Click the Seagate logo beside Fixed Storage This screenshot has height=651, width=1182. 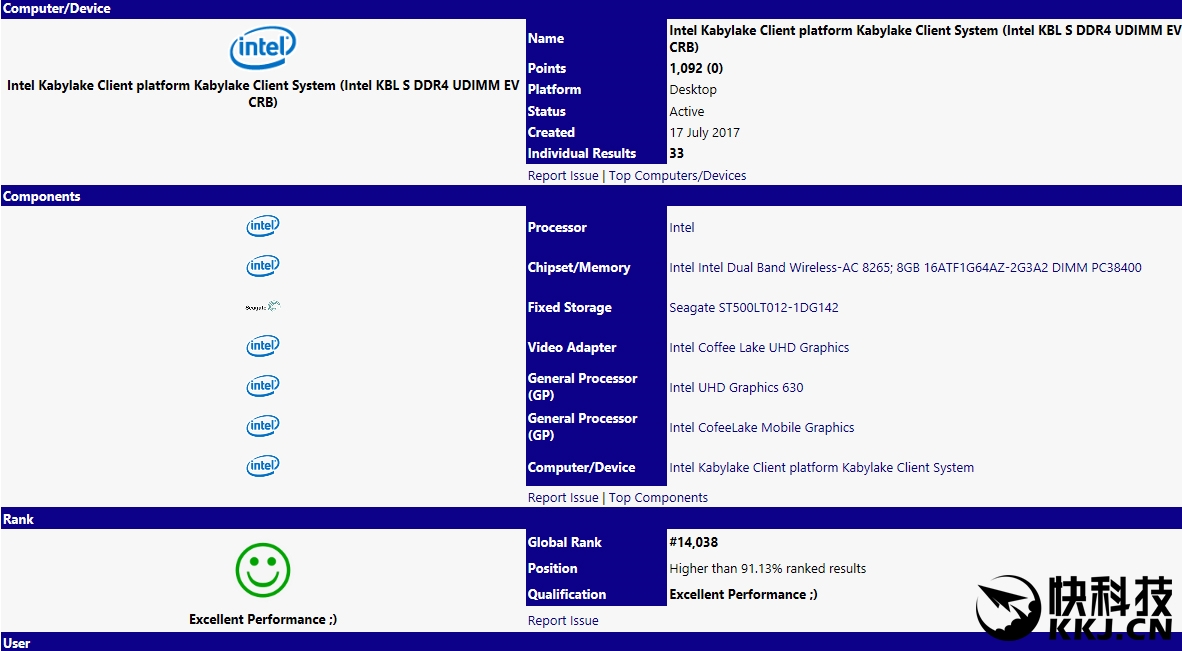tap(262, 307)
